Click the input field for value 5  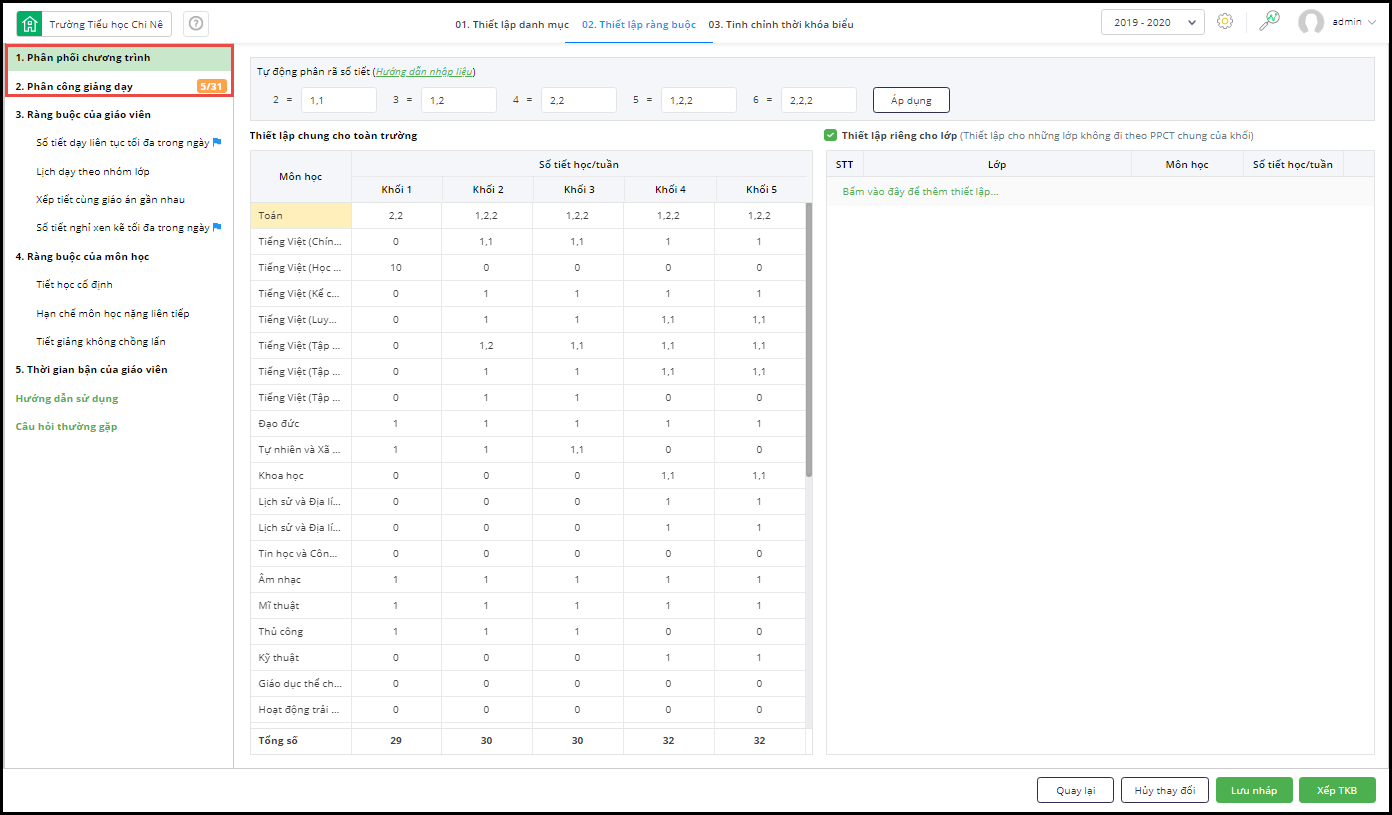pos(698,100)
